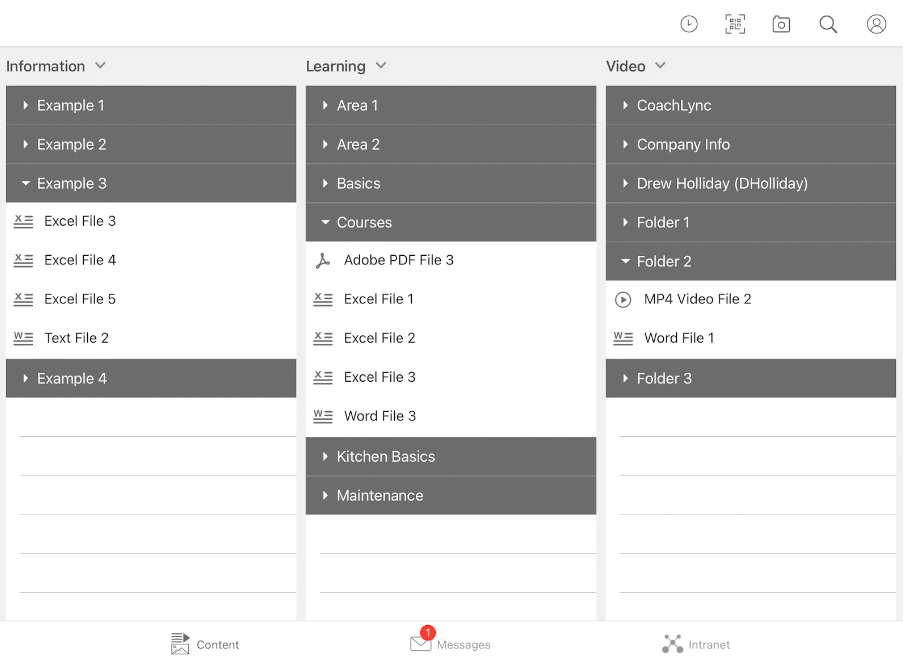Collapse the Example 3 folder
This screenshot has width=903, height=662.
(x=151, y=184)
